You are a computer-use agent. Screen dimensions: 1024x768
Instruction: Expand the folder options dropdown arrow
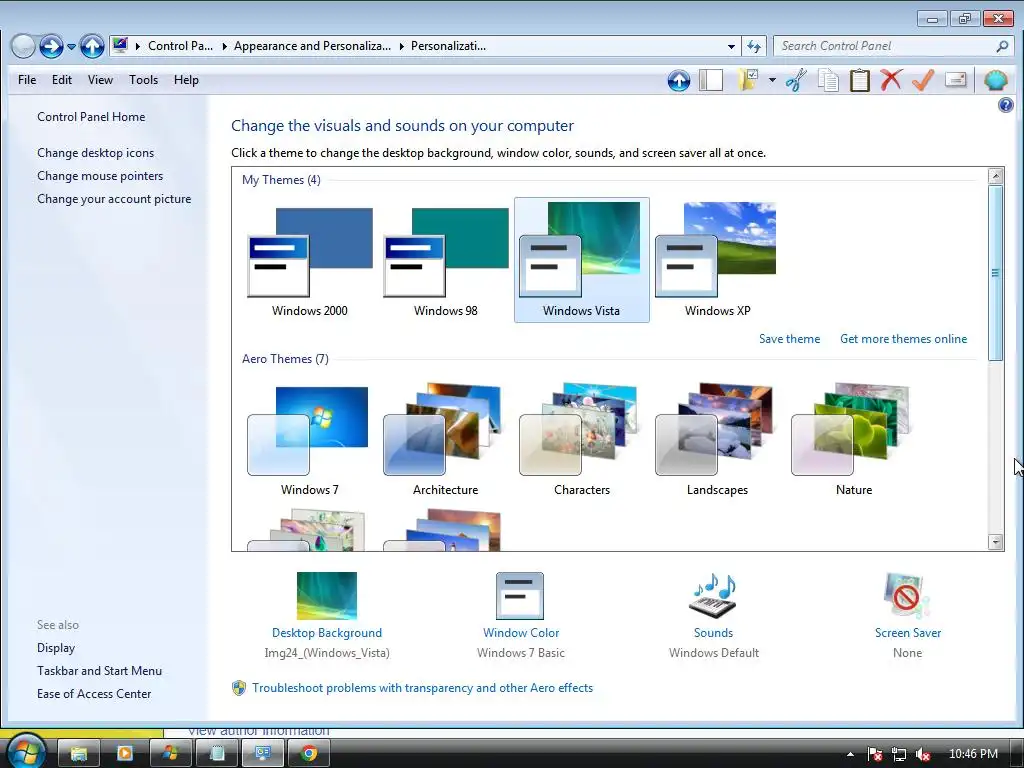772,80
